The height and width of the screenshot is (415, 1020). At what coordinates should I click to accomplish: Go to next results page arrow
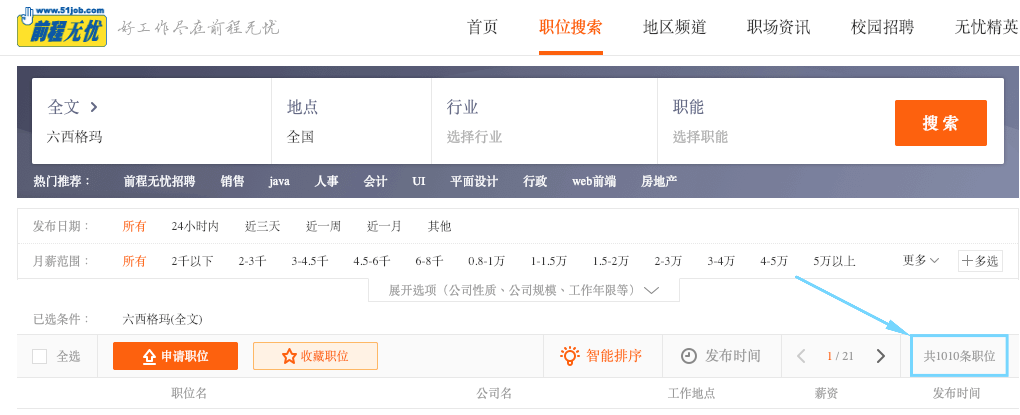(x=880, y=356)
